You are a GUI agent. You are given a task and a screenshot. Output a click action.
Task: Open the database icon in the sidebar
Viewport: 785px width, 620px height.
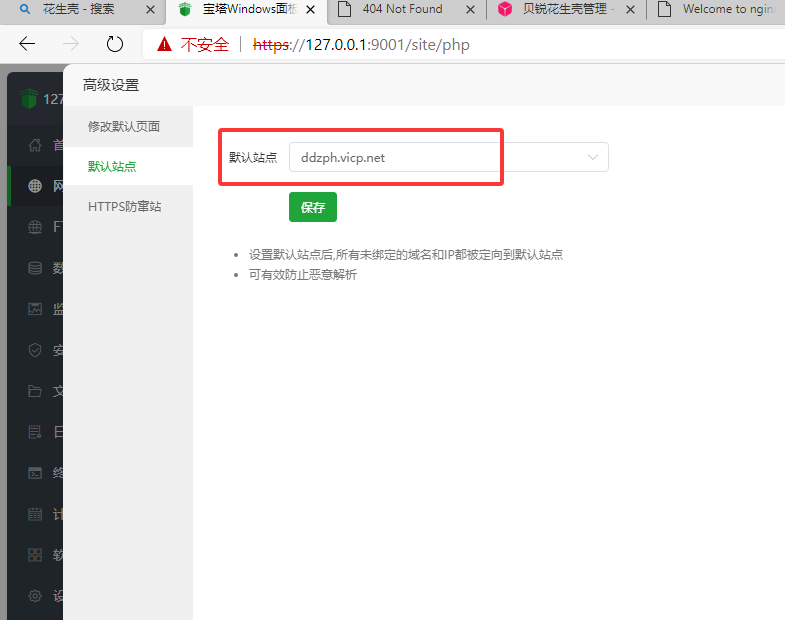click(35, 268)
